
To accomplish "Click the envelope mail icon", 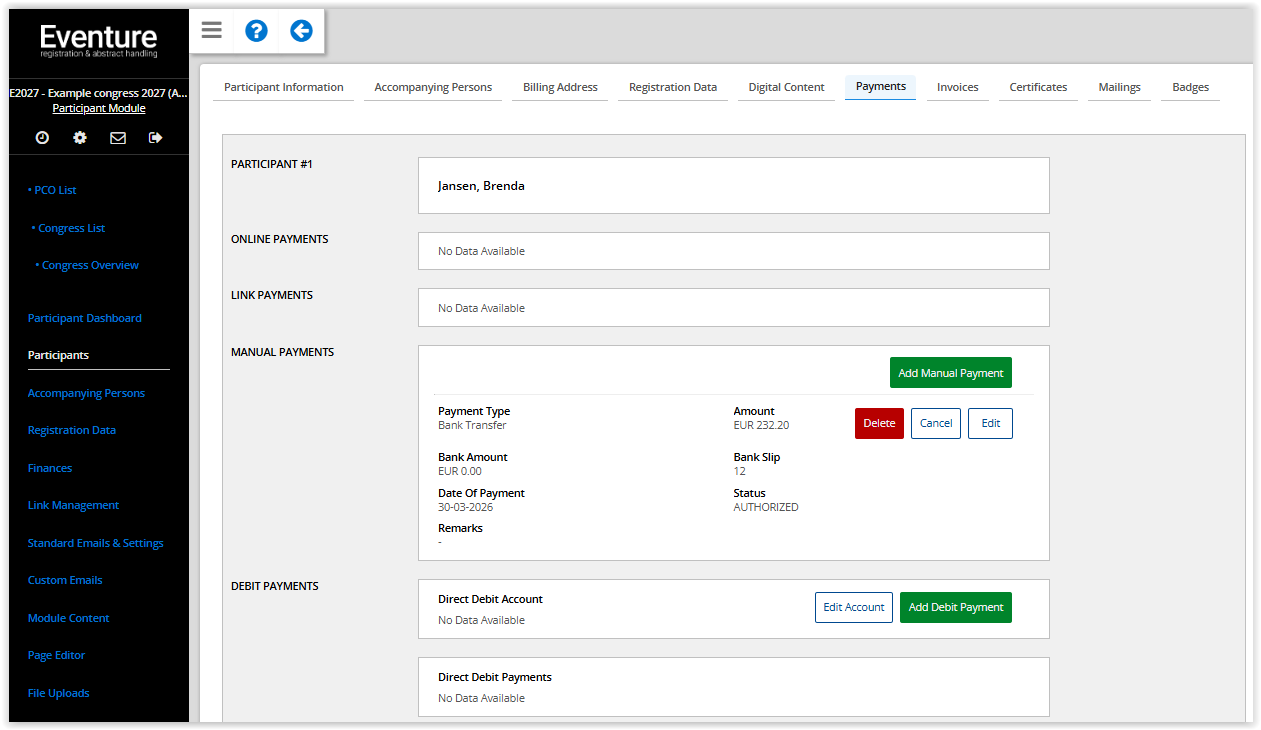I will 118,138.
